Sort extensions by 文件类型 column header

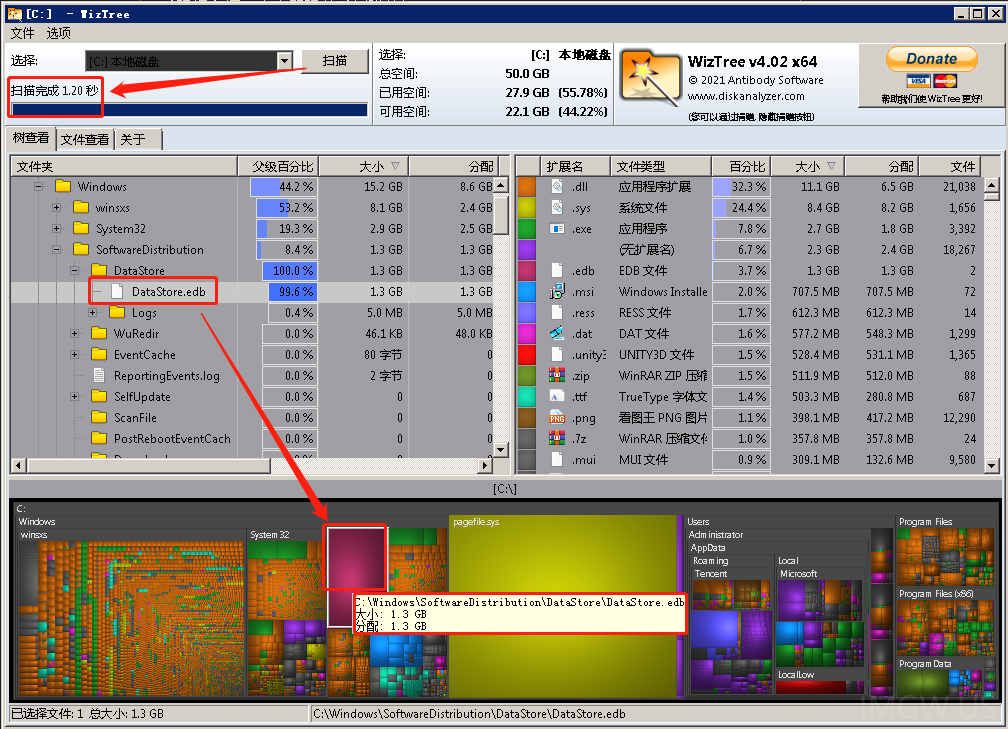(661, 166)
